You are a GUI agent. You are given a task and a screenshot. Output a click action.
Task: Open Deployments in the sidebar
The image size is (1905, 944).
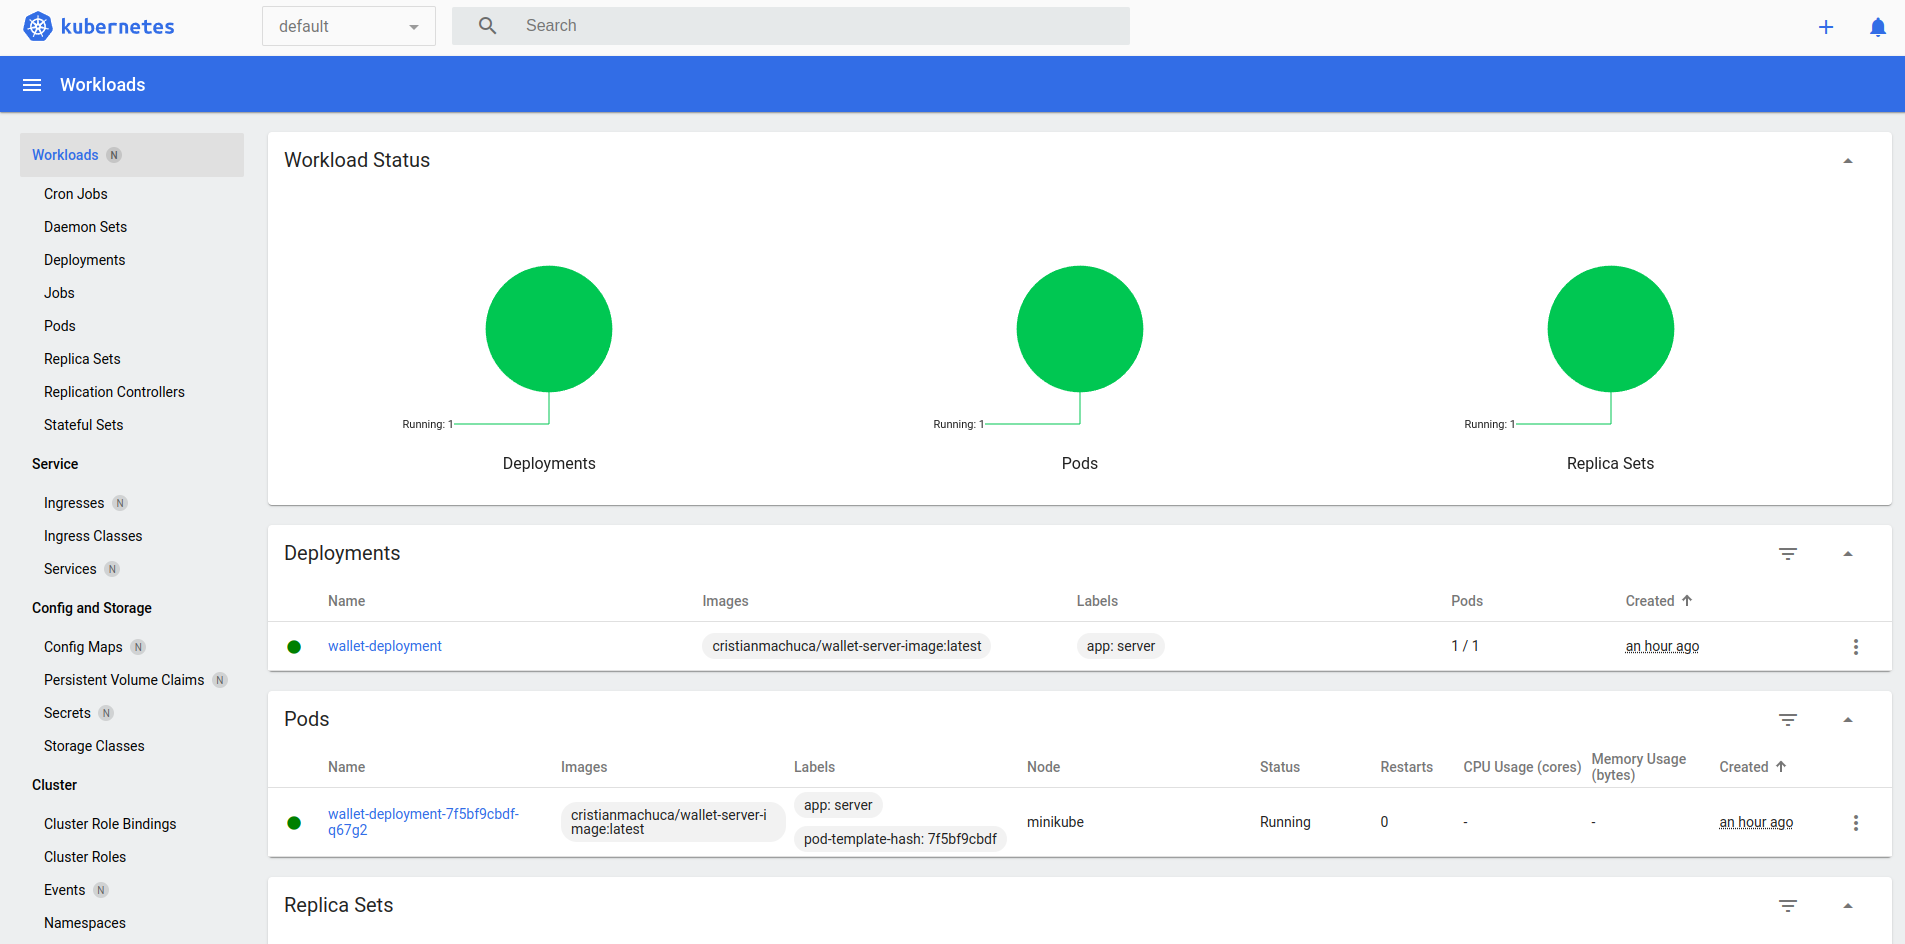(85, 260)
